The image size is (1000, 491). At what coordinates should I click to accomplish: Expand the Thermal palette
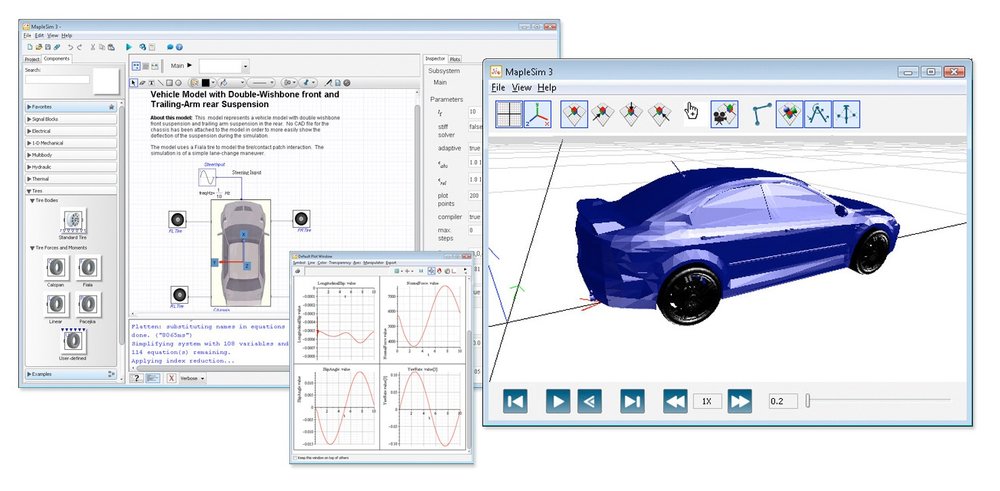coord(70,179)
